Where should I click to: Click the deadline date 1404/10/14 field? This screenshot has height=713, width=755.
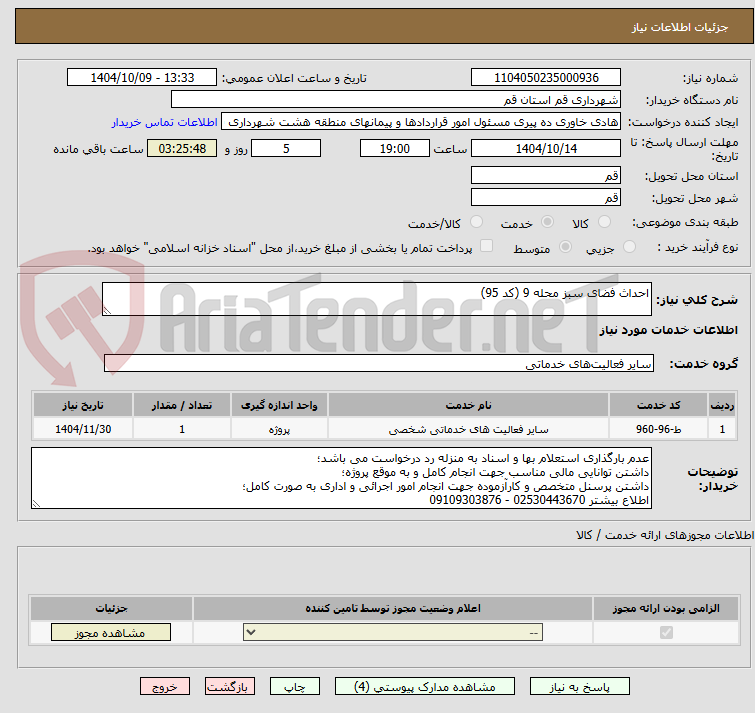546,148
